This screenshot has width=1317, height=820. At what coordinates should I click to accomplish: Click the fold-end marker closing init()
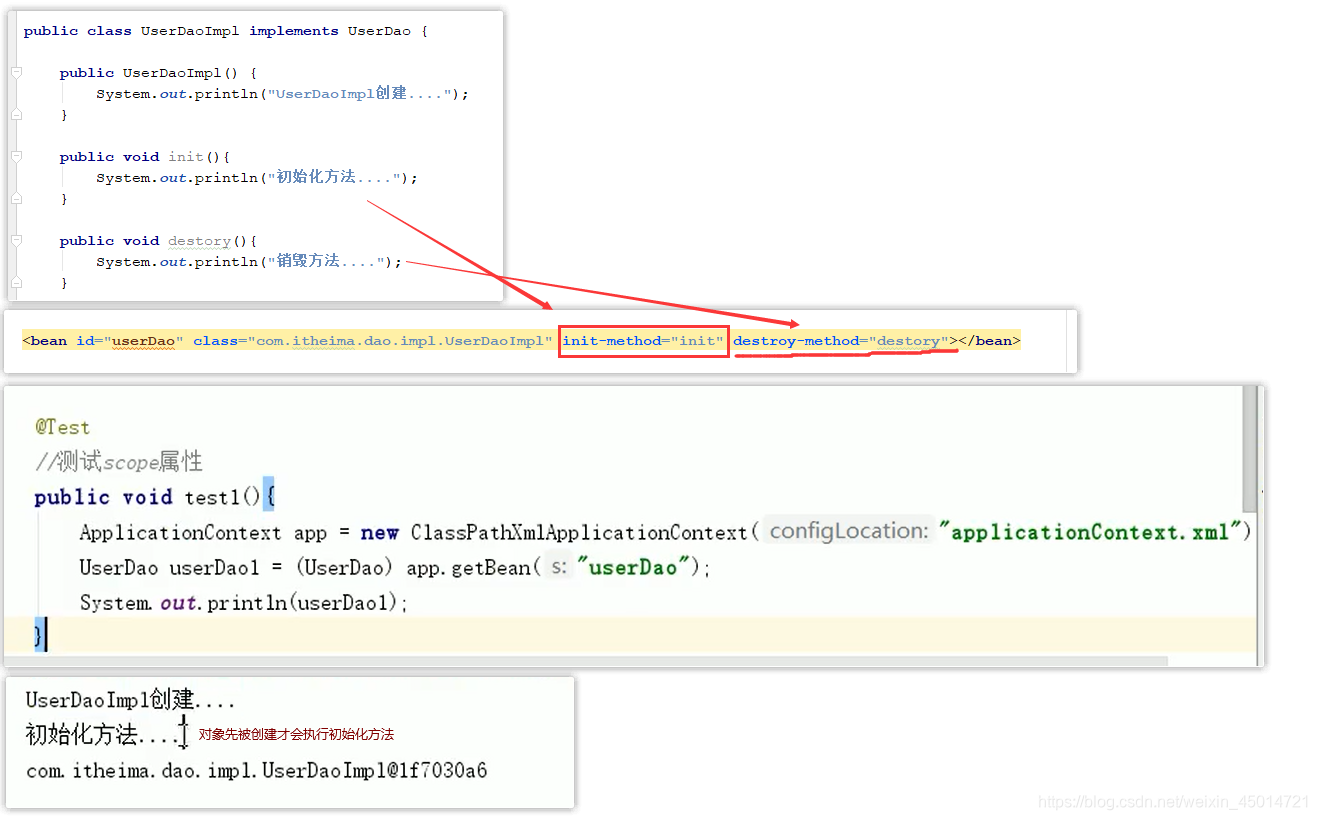(15, 199)
